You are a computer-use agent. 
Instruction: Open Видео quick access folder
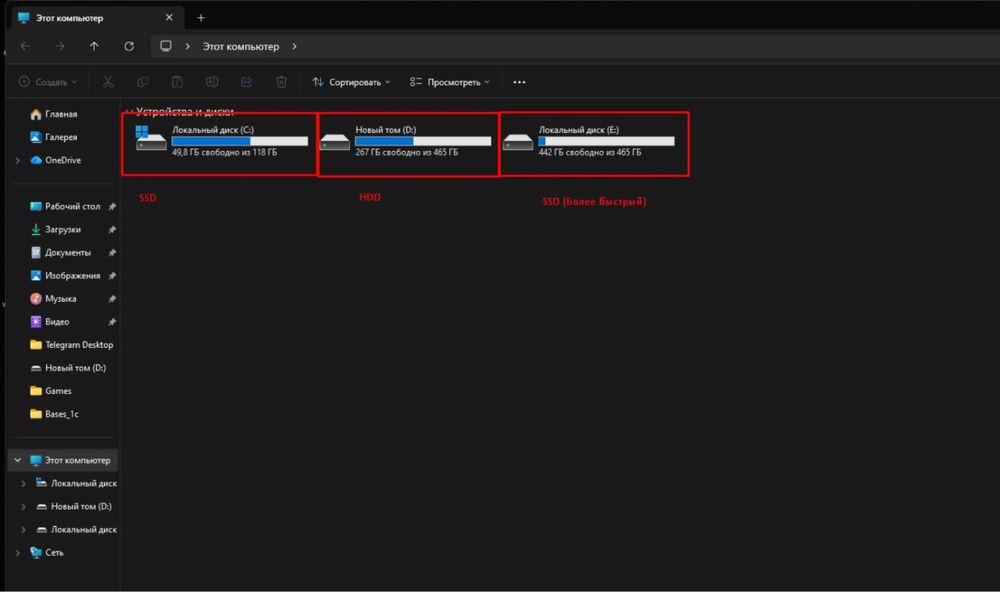point(57,322)
